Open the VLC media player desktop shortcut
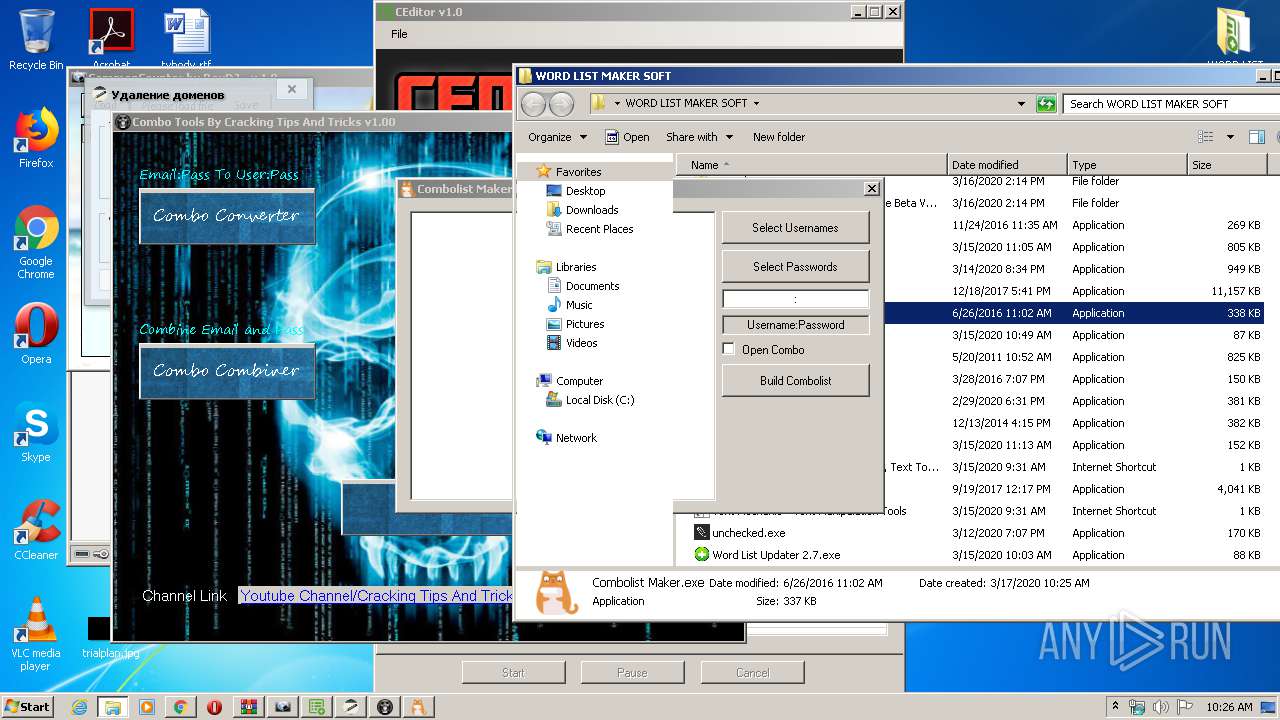 tap(36, 634)
